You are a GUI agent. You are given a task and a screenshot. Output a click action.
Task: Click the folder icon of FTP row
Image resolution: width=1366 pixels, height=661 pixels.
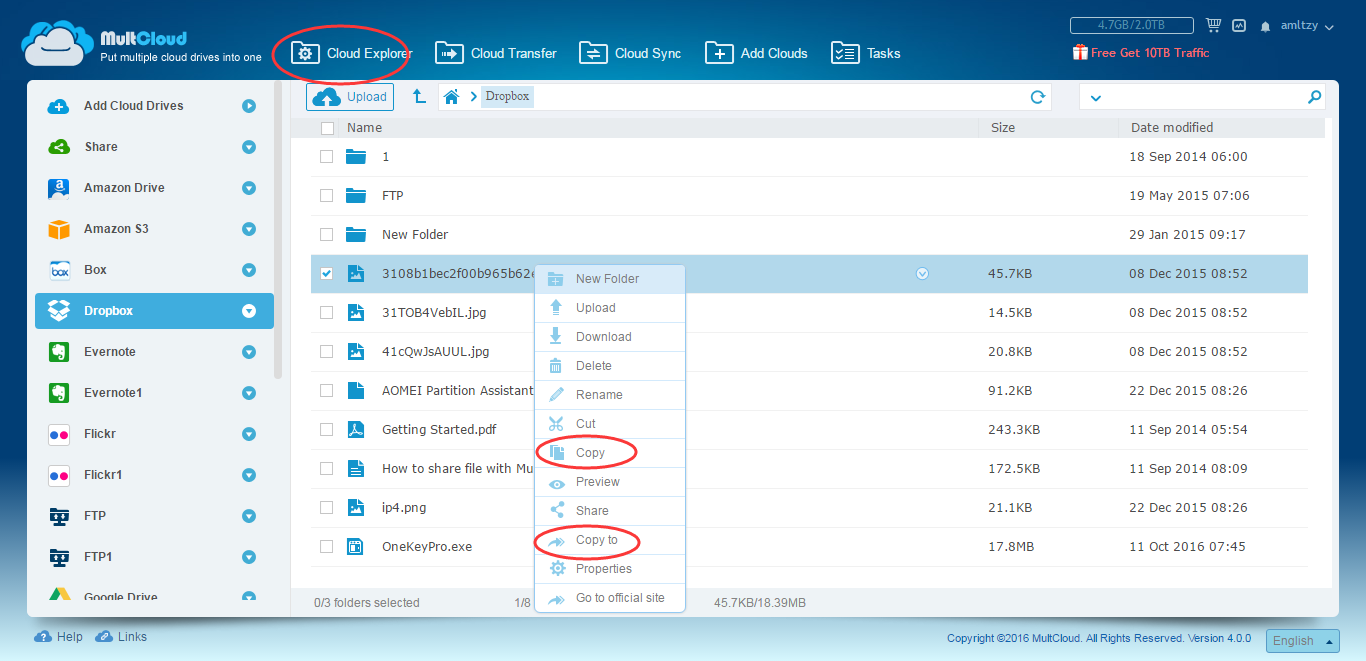coord(356,195)
